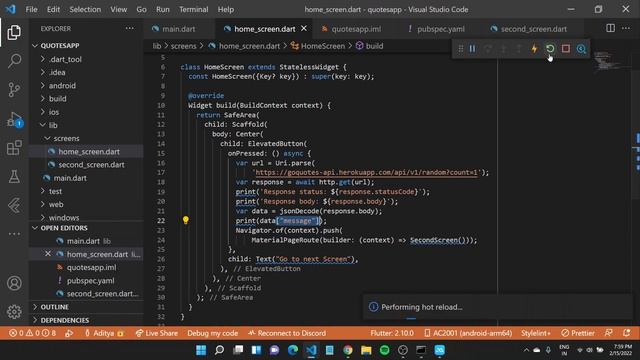Select the AC2001 device in status bar
Screen dimensions: 640x360
468,333
